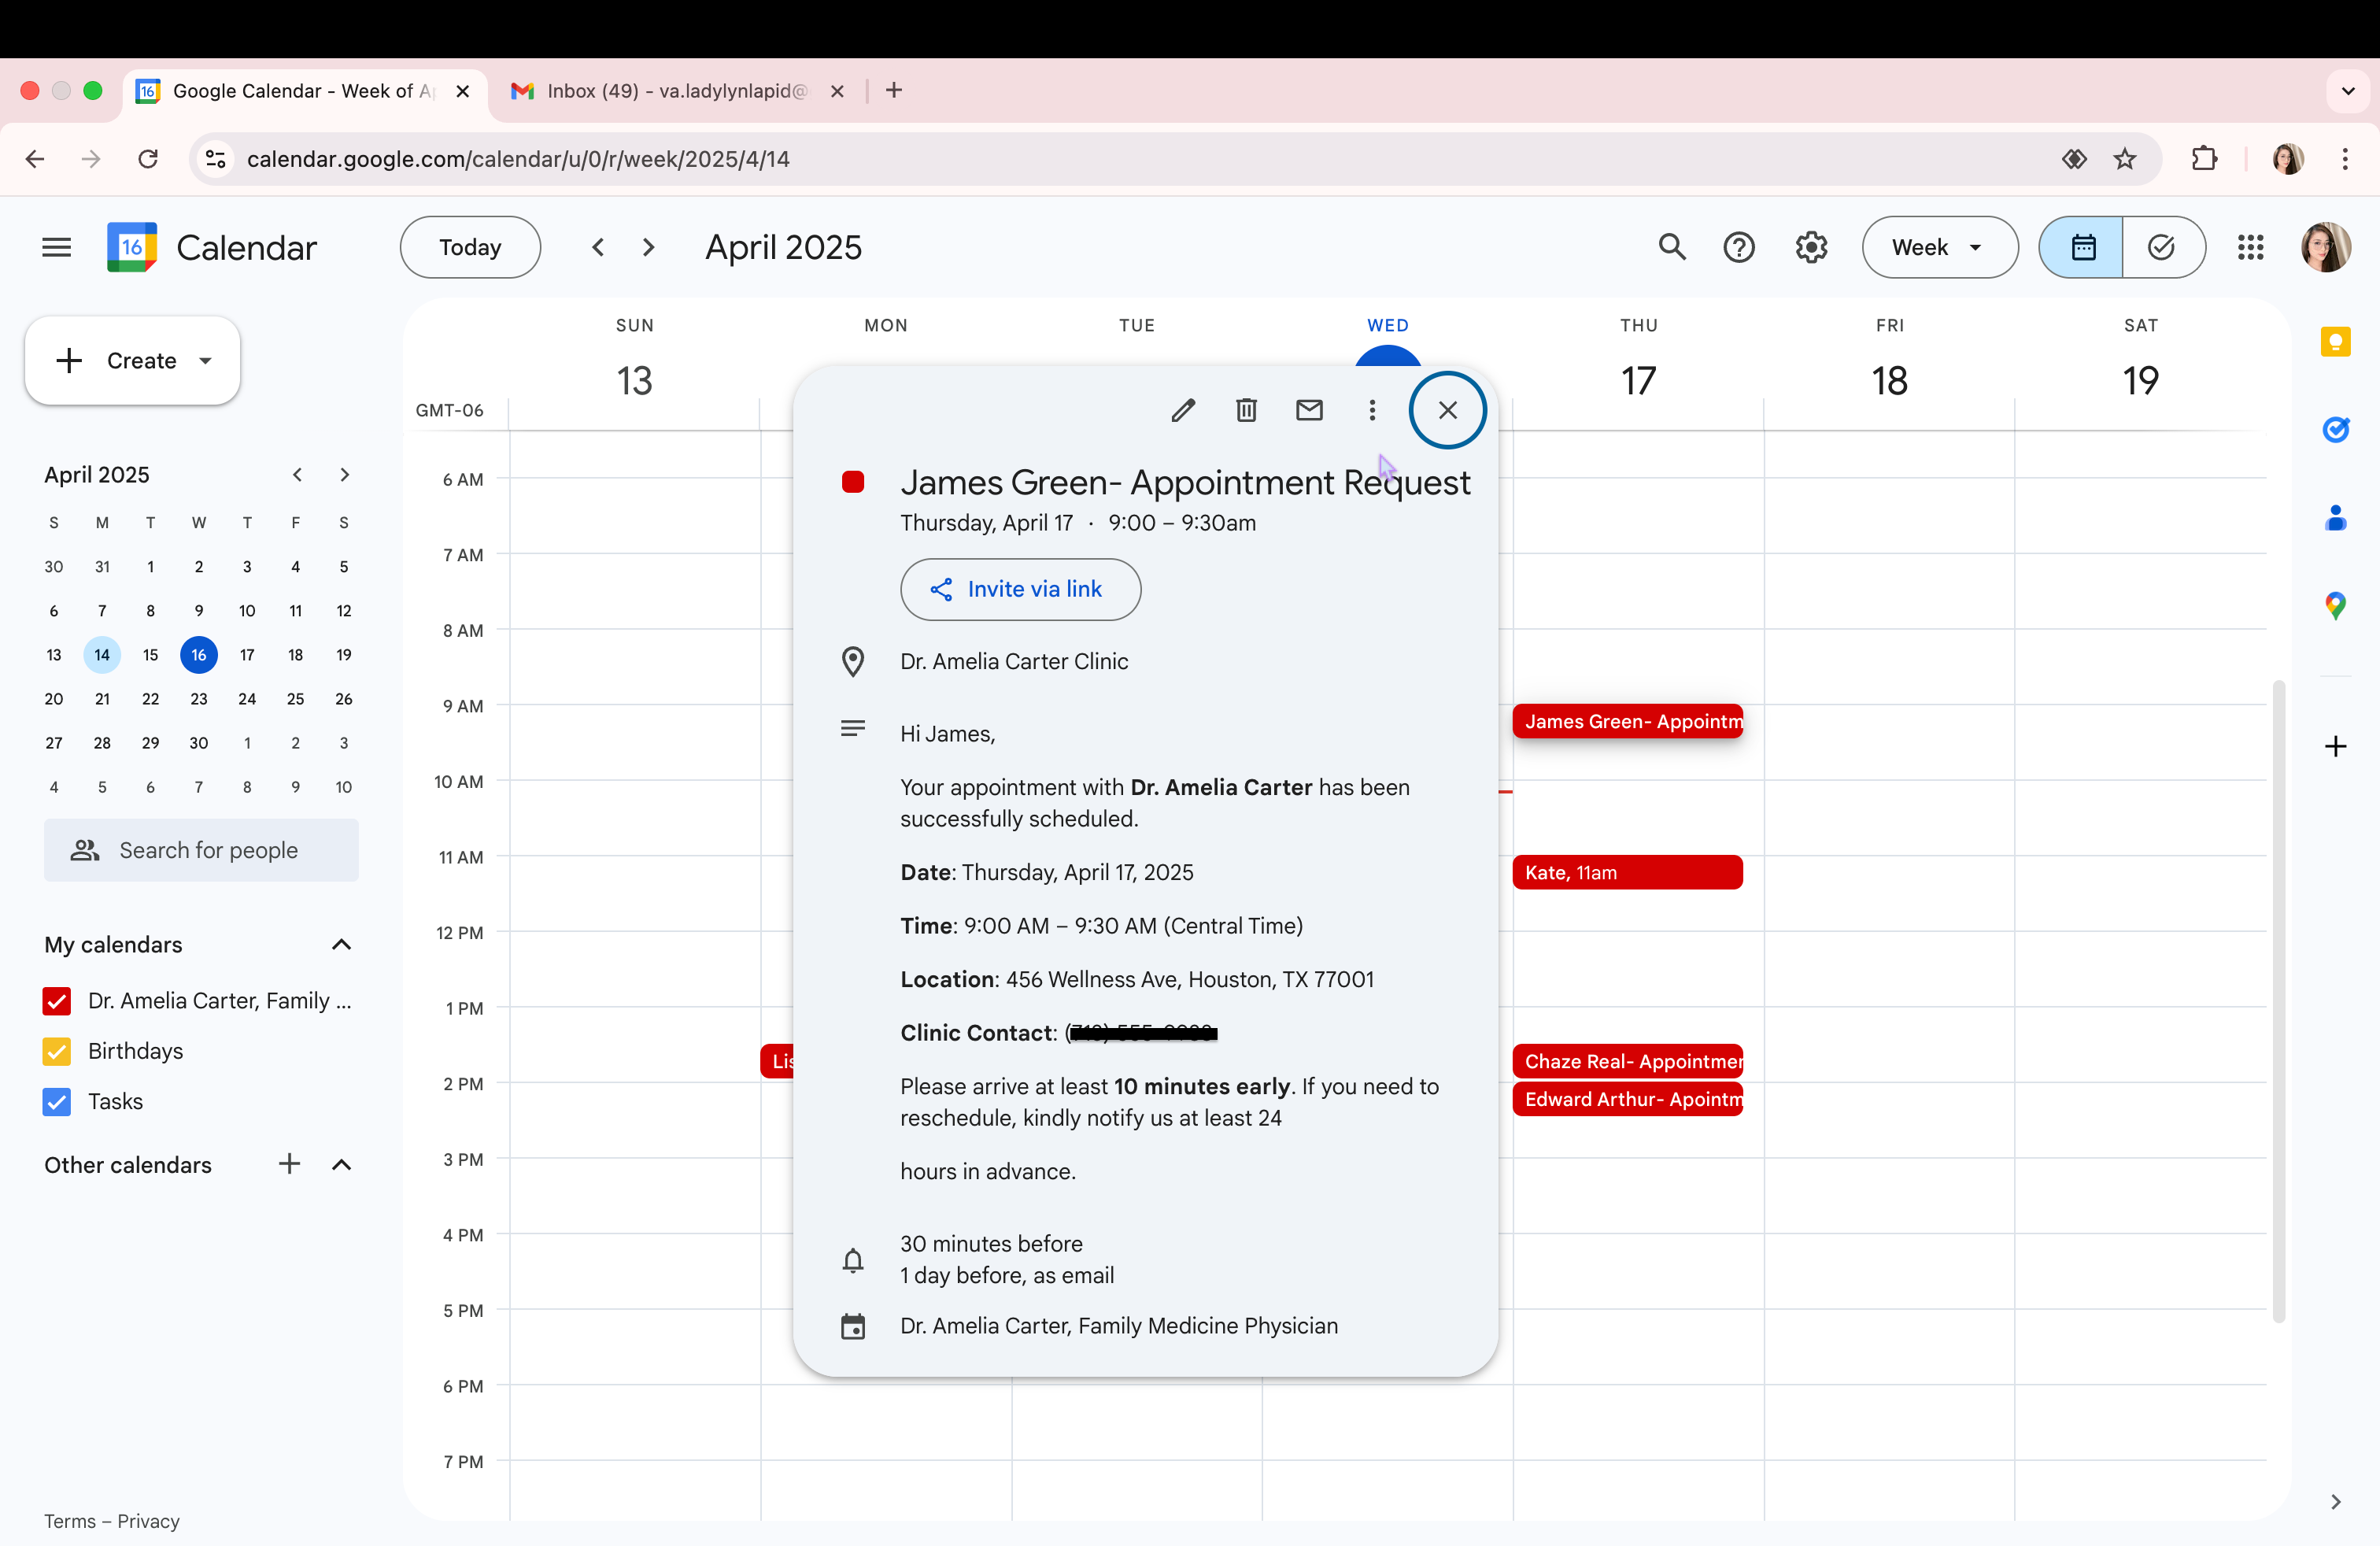
Task: Show next month in mini calendar
Action: click(x=344, y=475)
